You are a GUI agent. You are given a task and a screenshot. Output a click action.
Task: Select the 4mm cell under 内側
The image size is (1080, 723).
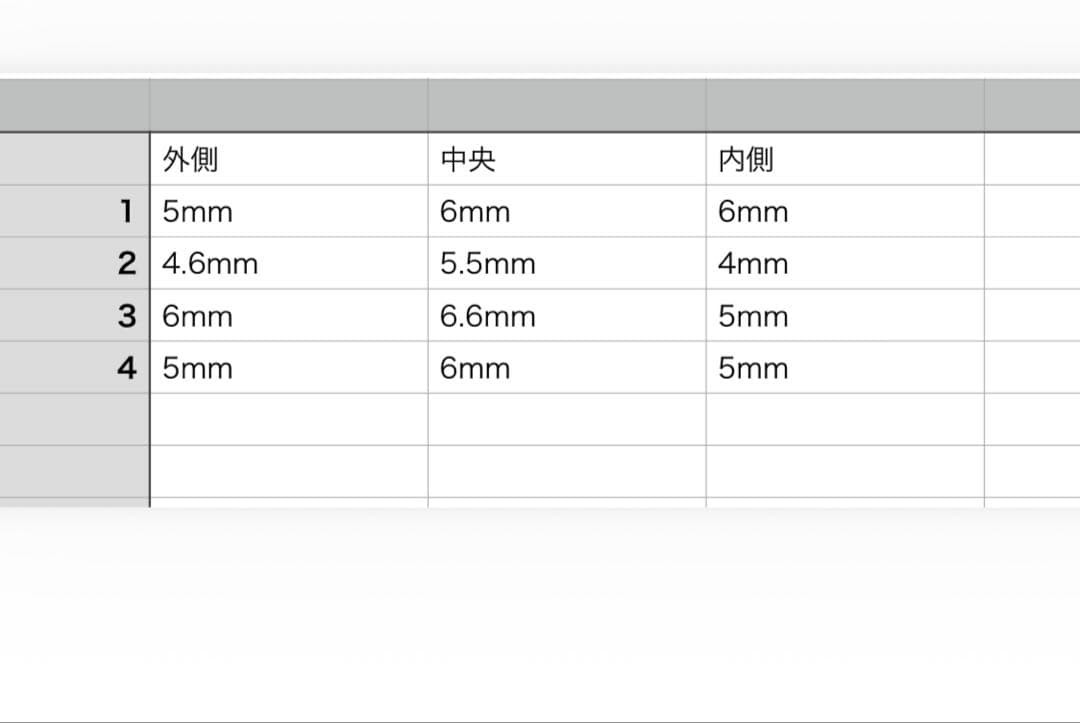pos(843,263)
